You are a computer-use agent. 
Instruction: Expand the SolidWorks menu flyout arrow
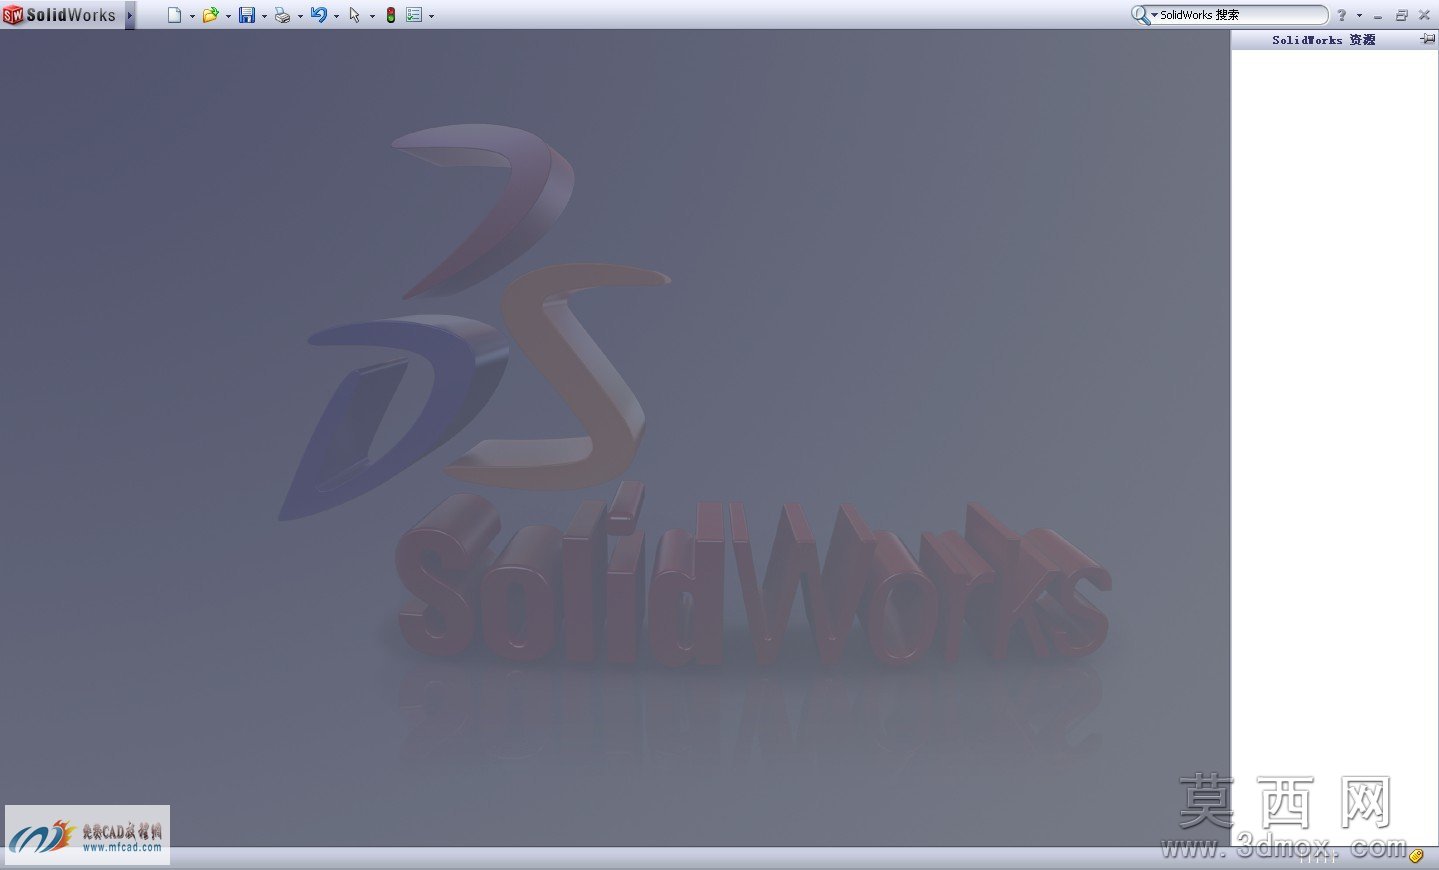click(x=130, y=15)
